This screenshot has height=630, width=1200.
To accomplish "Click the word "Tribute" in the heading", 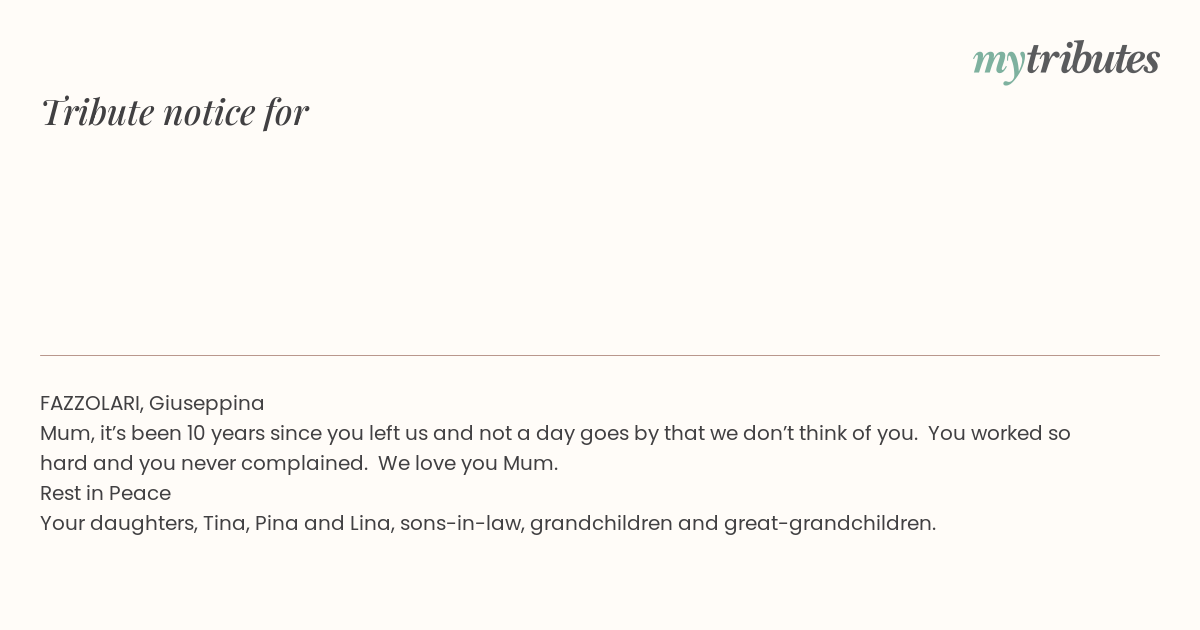I will point(98,112).
